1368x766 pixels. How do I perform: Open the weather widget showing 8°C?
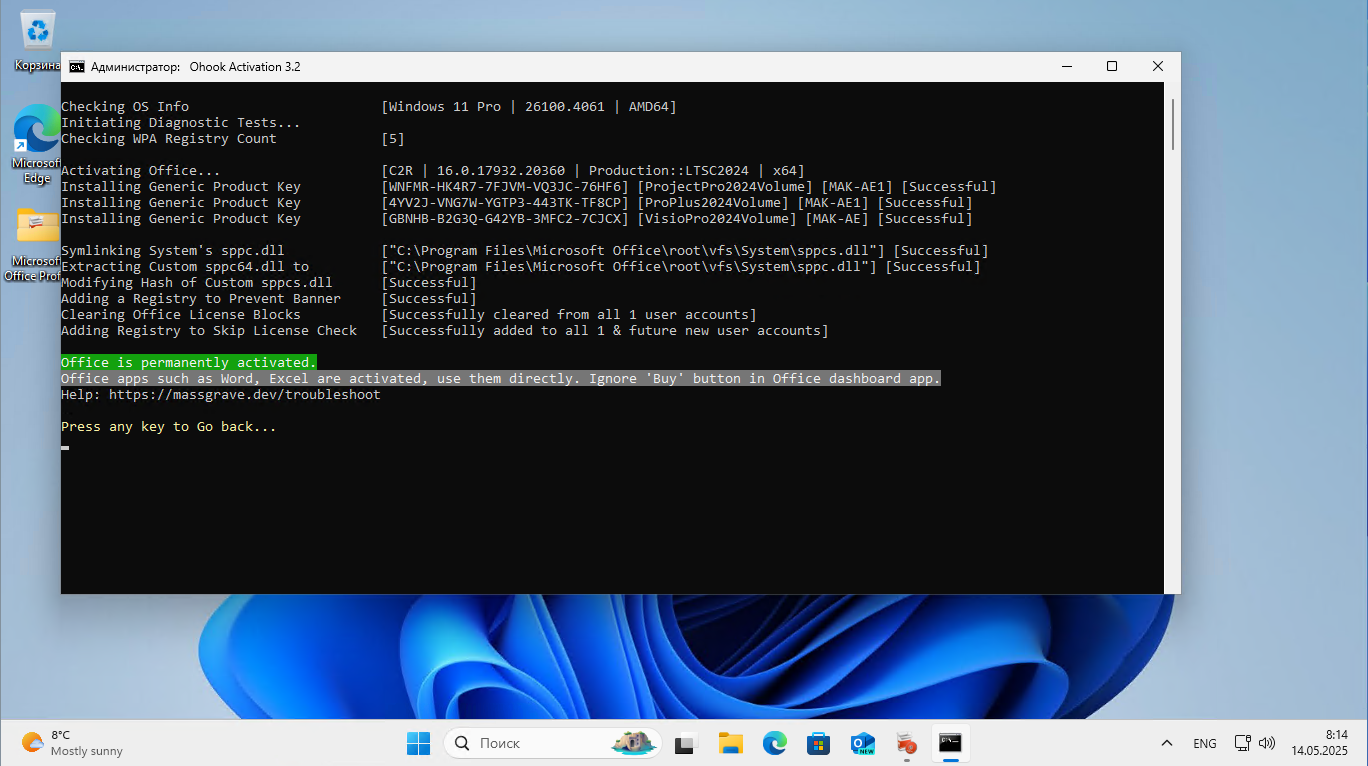click(x=73, y=743)
